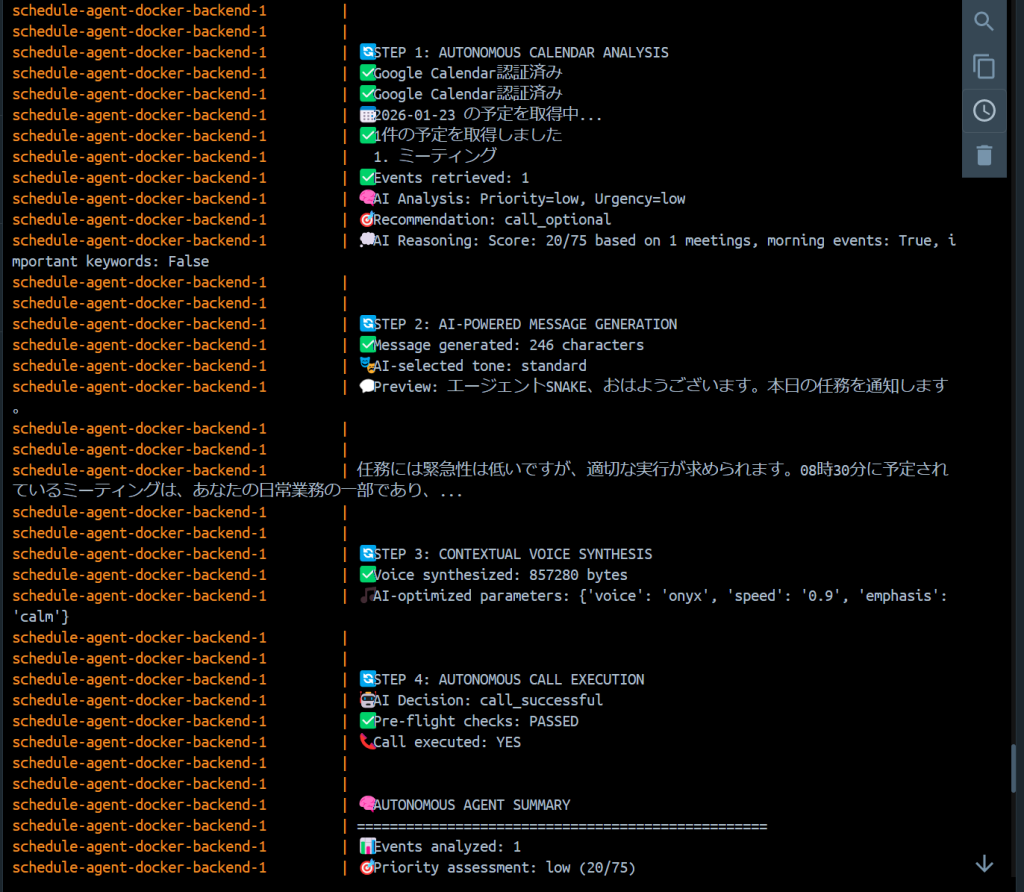Copy logs using the clipboard icon
Image resolution: width=1024 pixels, height=892 pixels.
[984, 67]
